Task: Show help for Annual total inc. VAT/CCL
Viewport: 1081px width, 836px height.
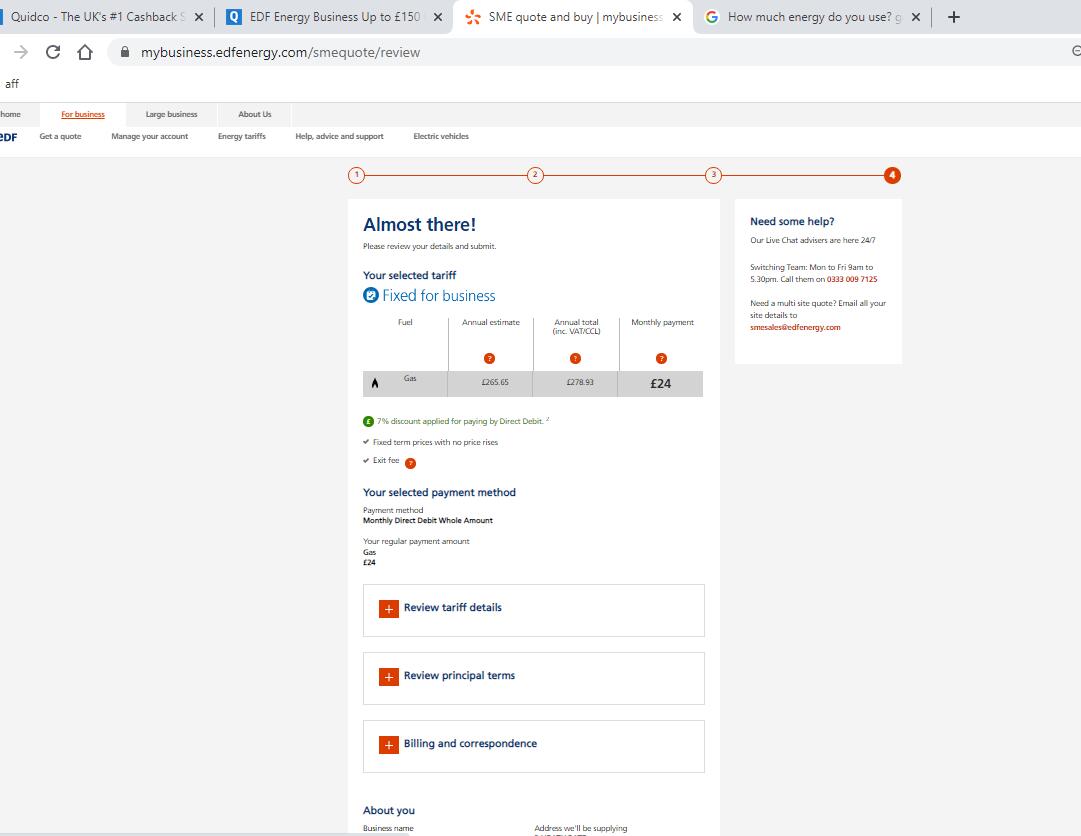Action: tap(575, 358)
